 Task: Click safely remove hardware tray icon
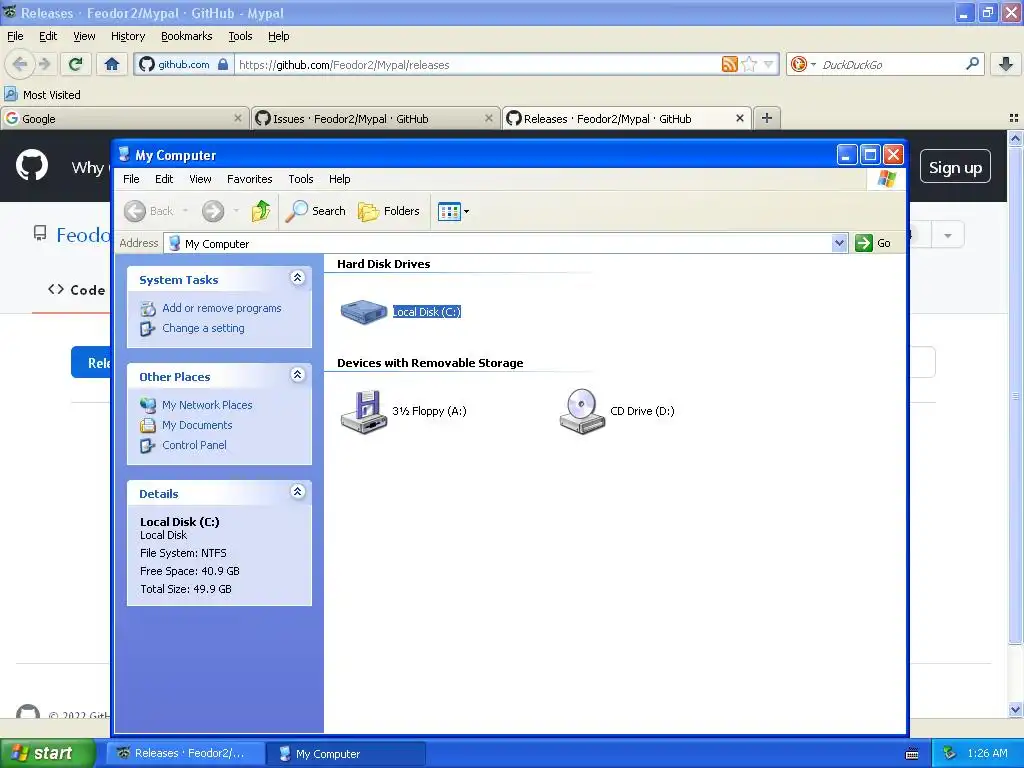click(x=950, y=753)
